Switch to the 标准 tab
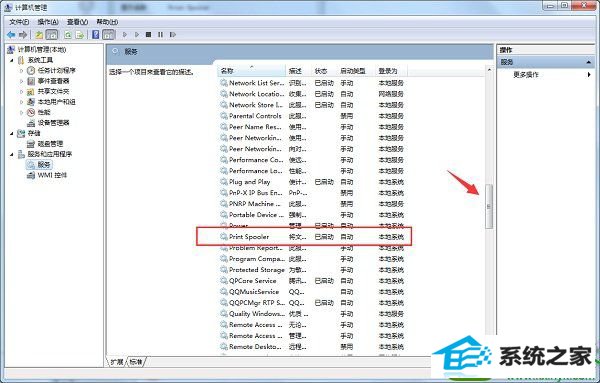 coord(136,362)
